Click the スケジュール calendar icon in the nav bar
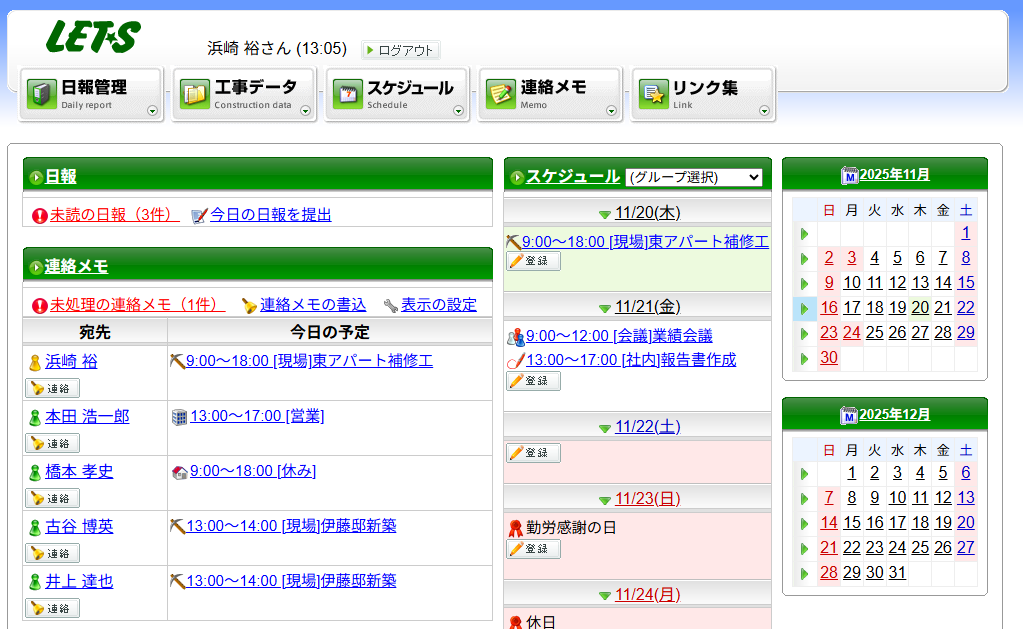 pos(347,93)
